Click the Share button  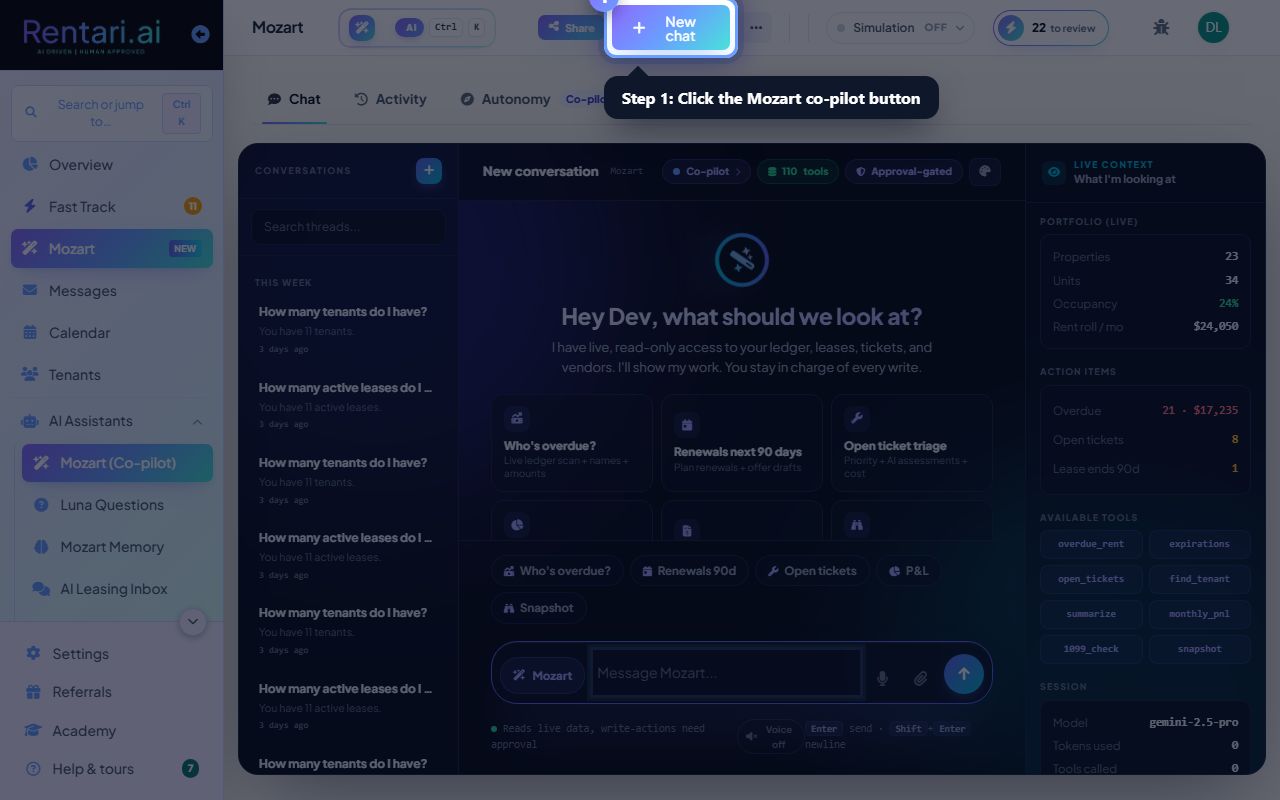[571, 28]
